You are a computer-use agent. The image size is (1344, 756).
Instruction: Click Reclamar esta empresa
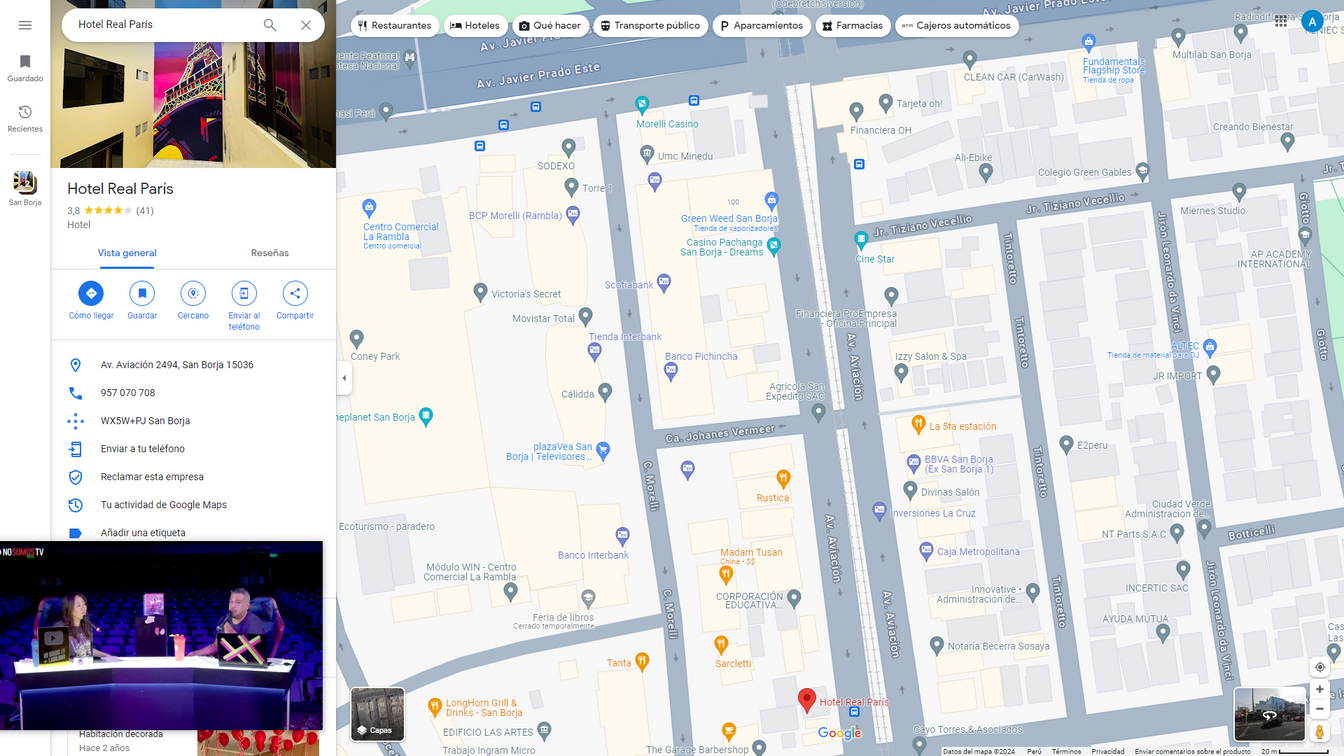(193, 477)
